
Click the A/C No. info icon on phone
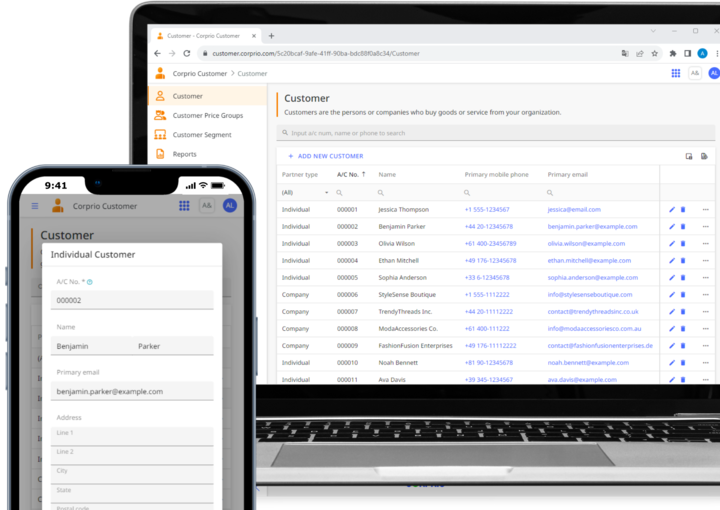(x=90, y=282)
